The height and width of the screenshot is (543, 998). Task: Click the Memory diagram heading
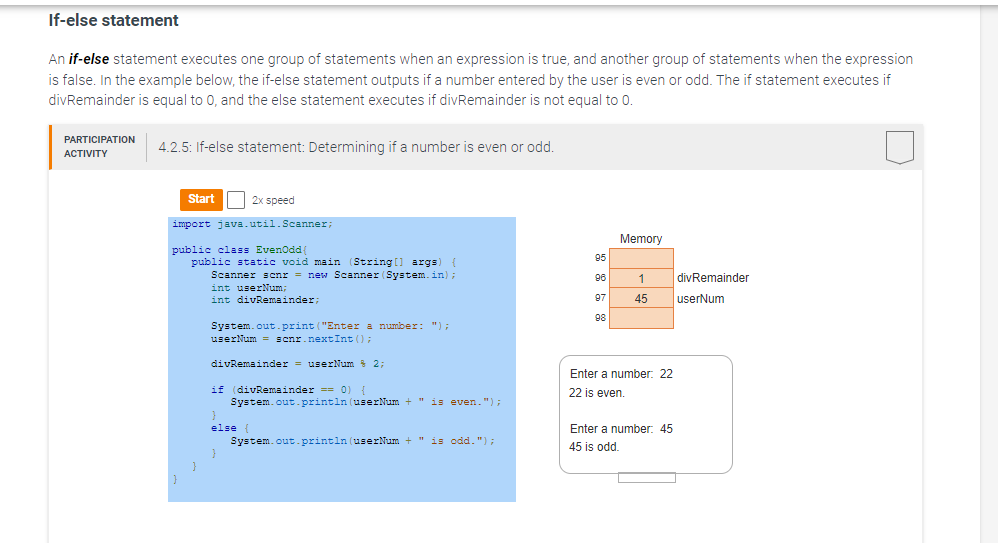tap(641, 239)
